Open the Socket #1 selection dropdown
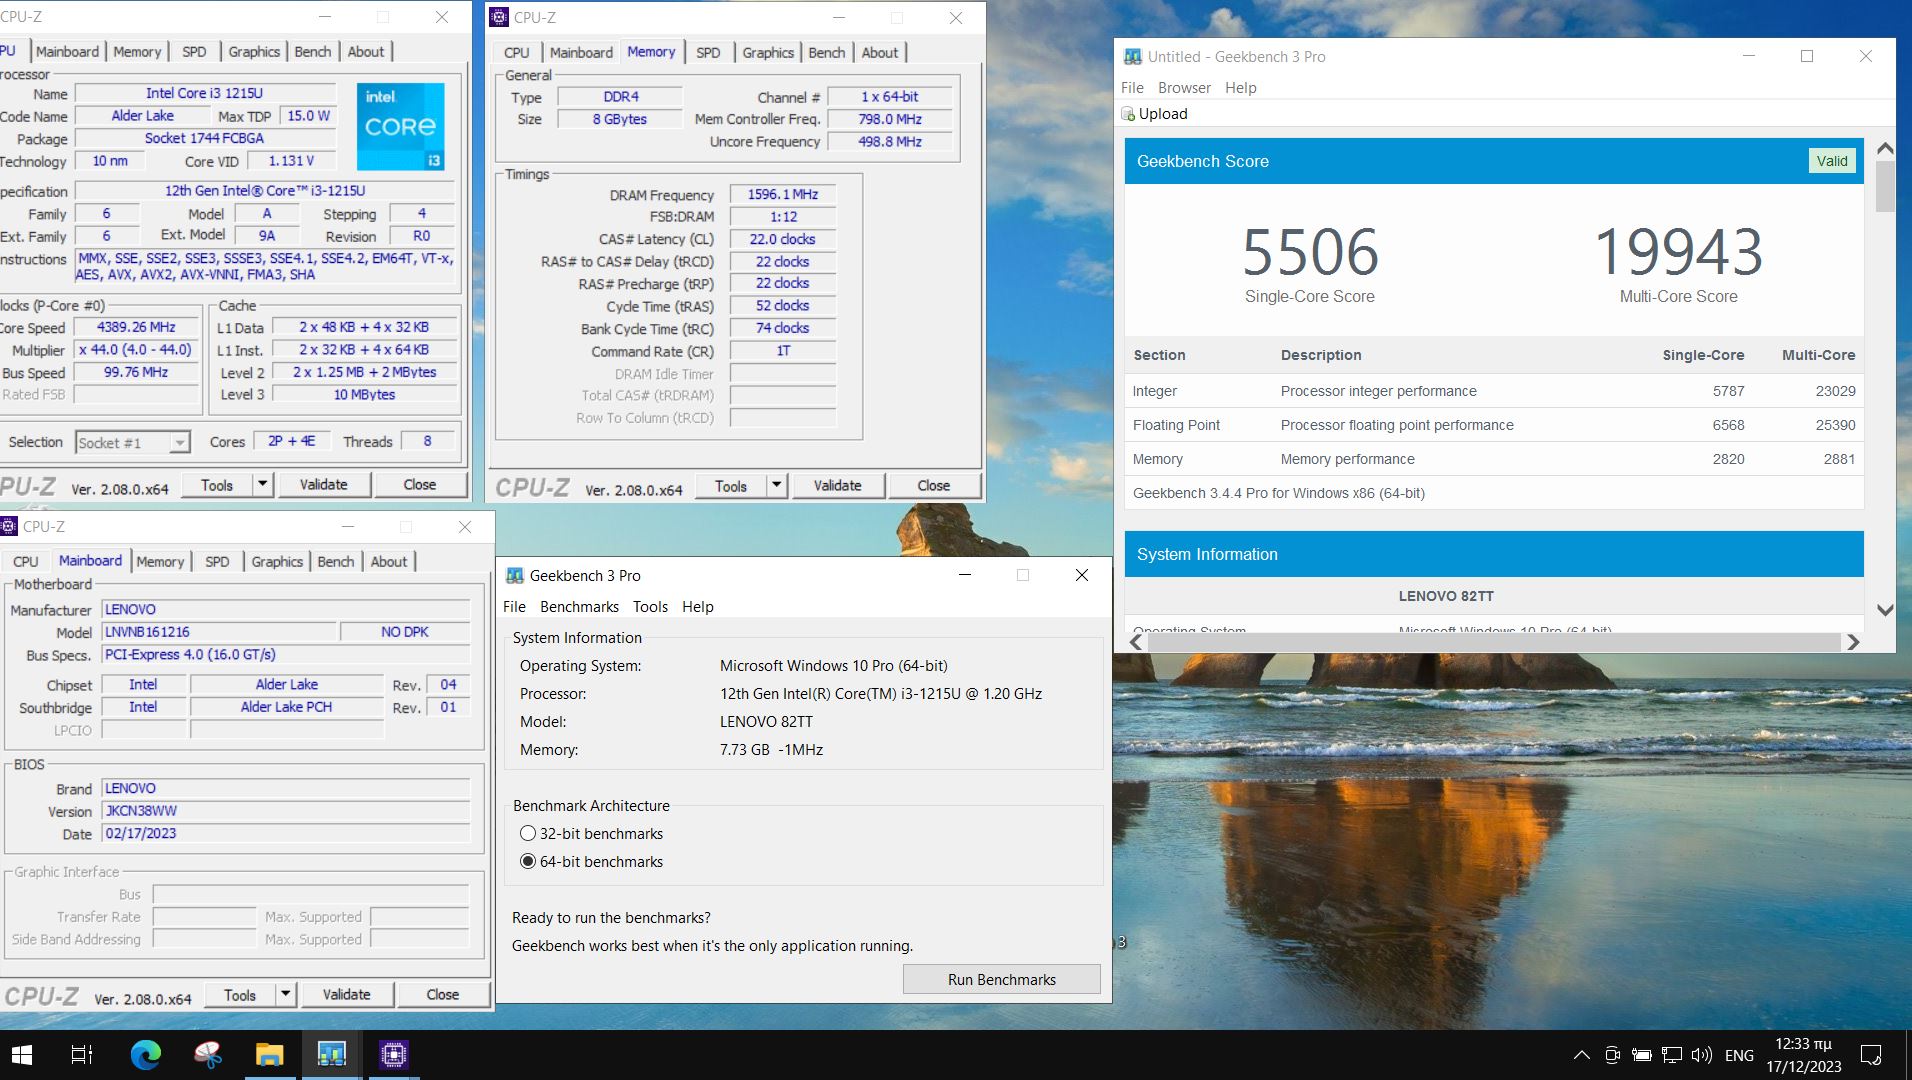This screenshot has width=1912, height=1080. click(x=179, y=442)
